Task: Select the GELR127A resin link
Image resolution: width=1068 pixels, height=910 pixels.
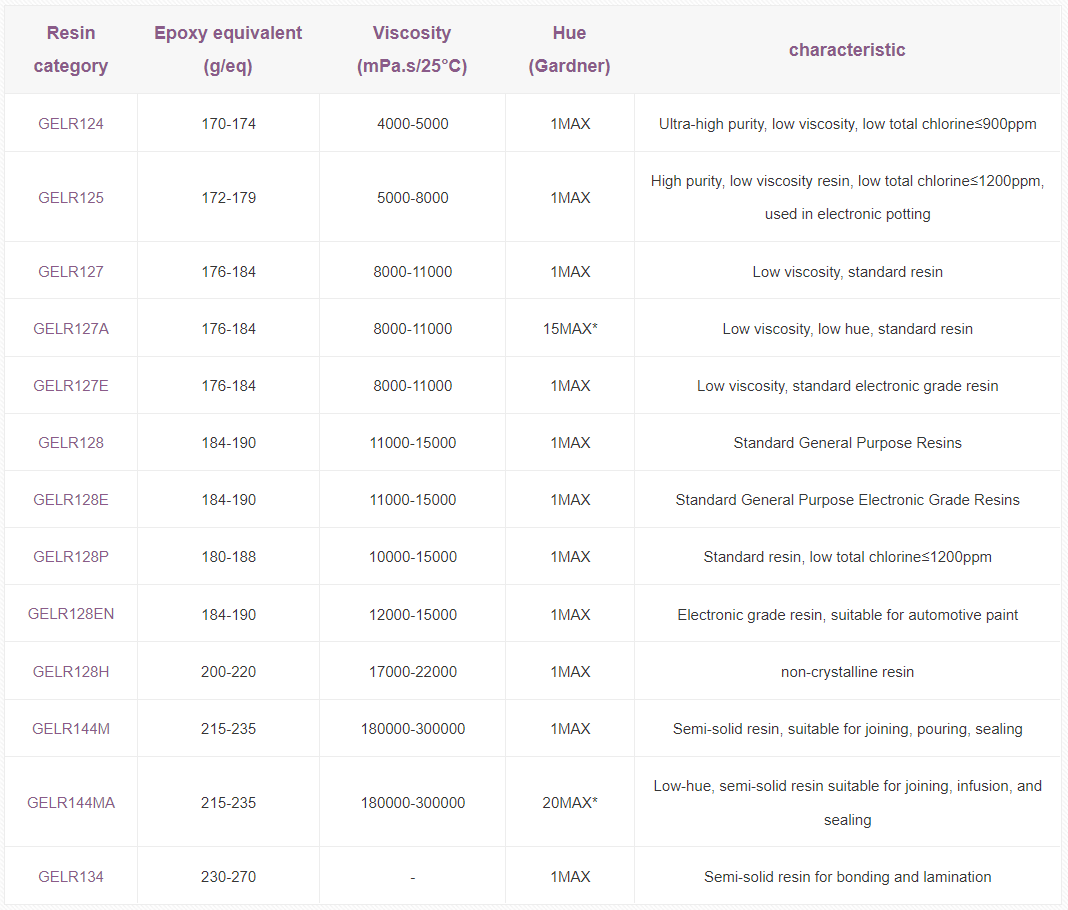Action: [71, 329]
